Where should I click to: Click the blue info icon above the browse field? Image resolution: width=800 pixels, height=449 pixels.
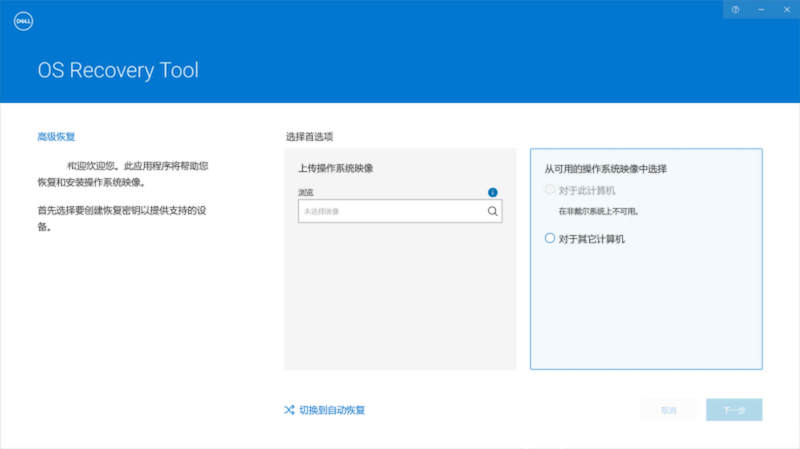(x=492, y=192)
